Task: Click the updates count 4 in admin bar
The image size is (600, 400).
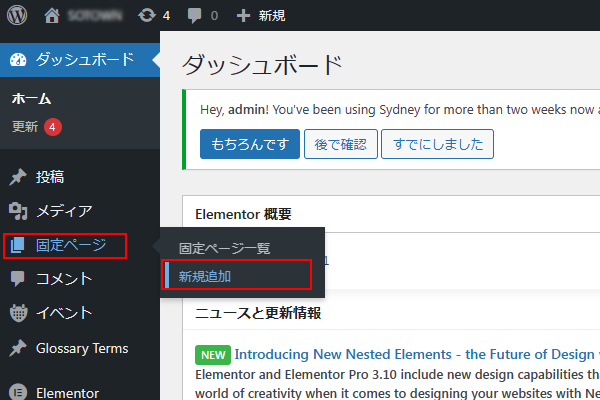Action: pyautogui.click(x=166, y=16)
